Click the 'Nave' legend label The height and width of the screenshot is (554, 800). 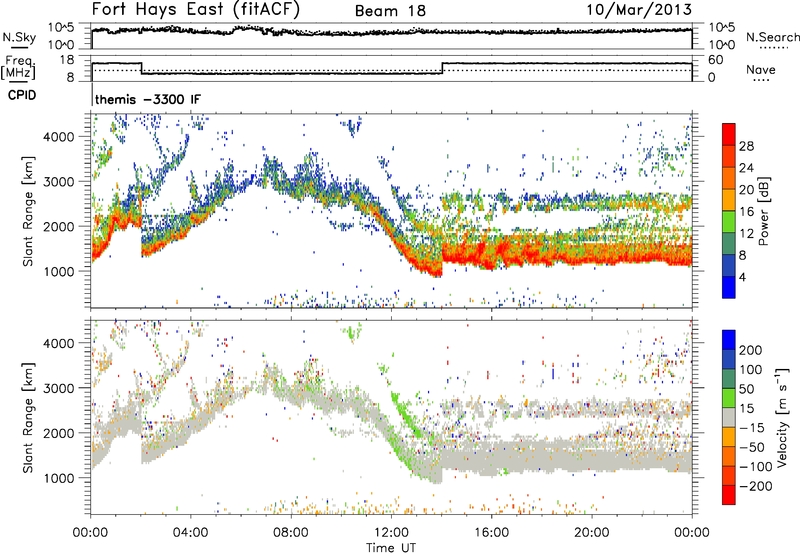[761, 70]
